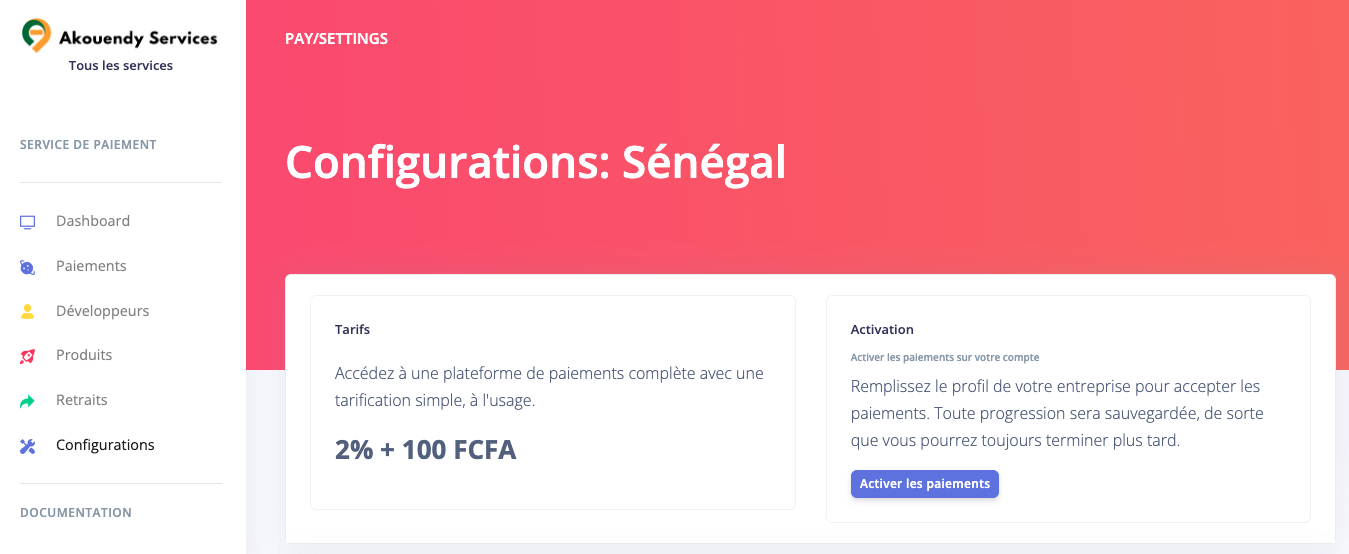The image size is (1349, 554).
Task: Select the Configurations menu entry
Action: click(105, 445)
